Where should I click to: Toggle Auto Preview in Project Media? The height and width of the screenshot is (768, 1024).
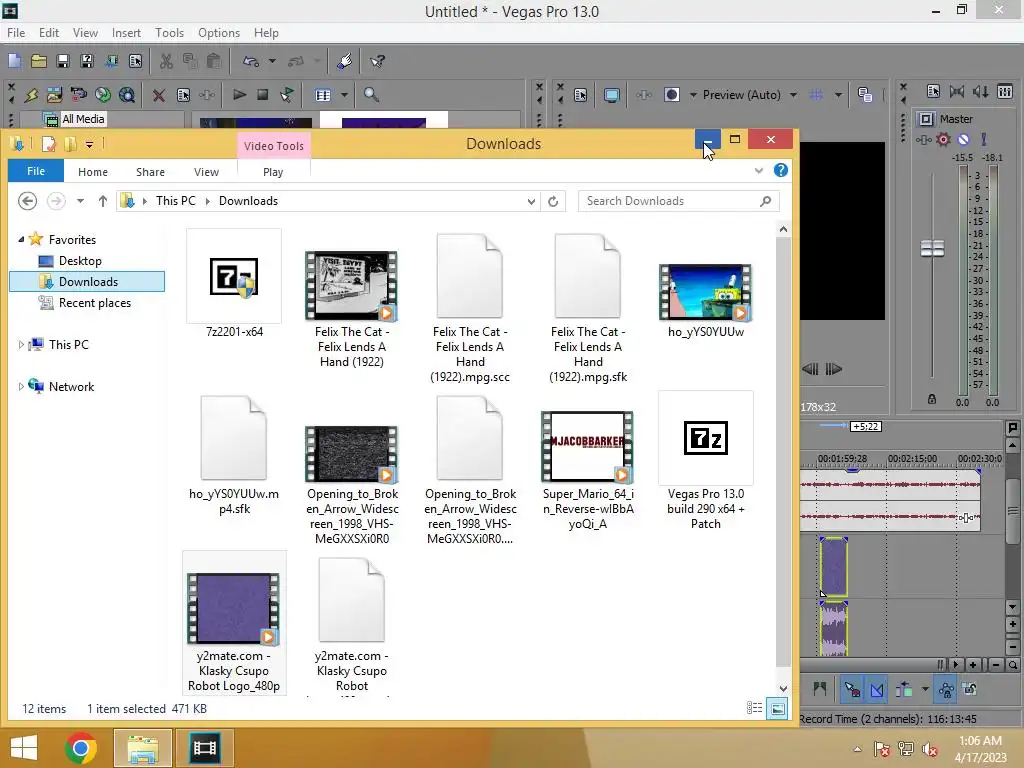pos(287,95)
